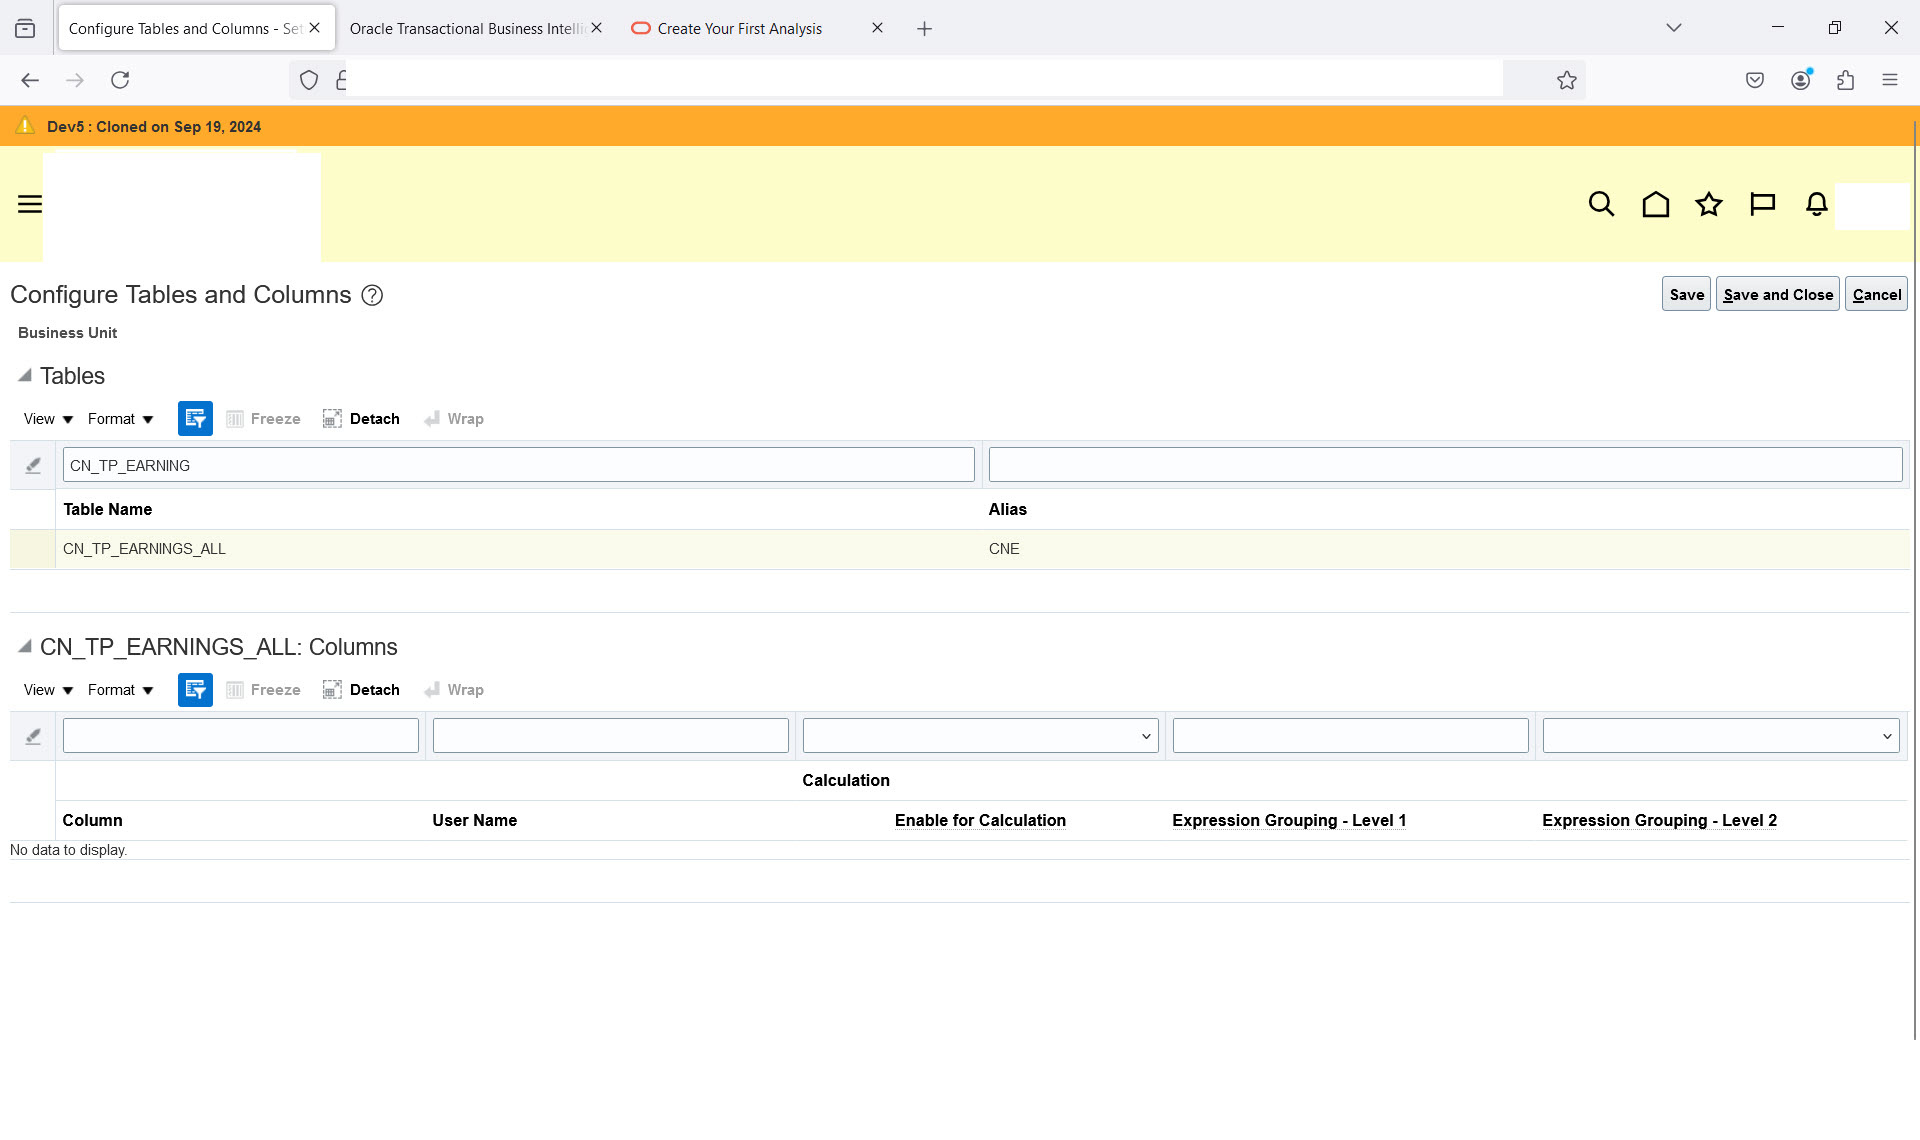
Task: Switch to Create Your First Analysis tab
Action: [x=740, y=29]
